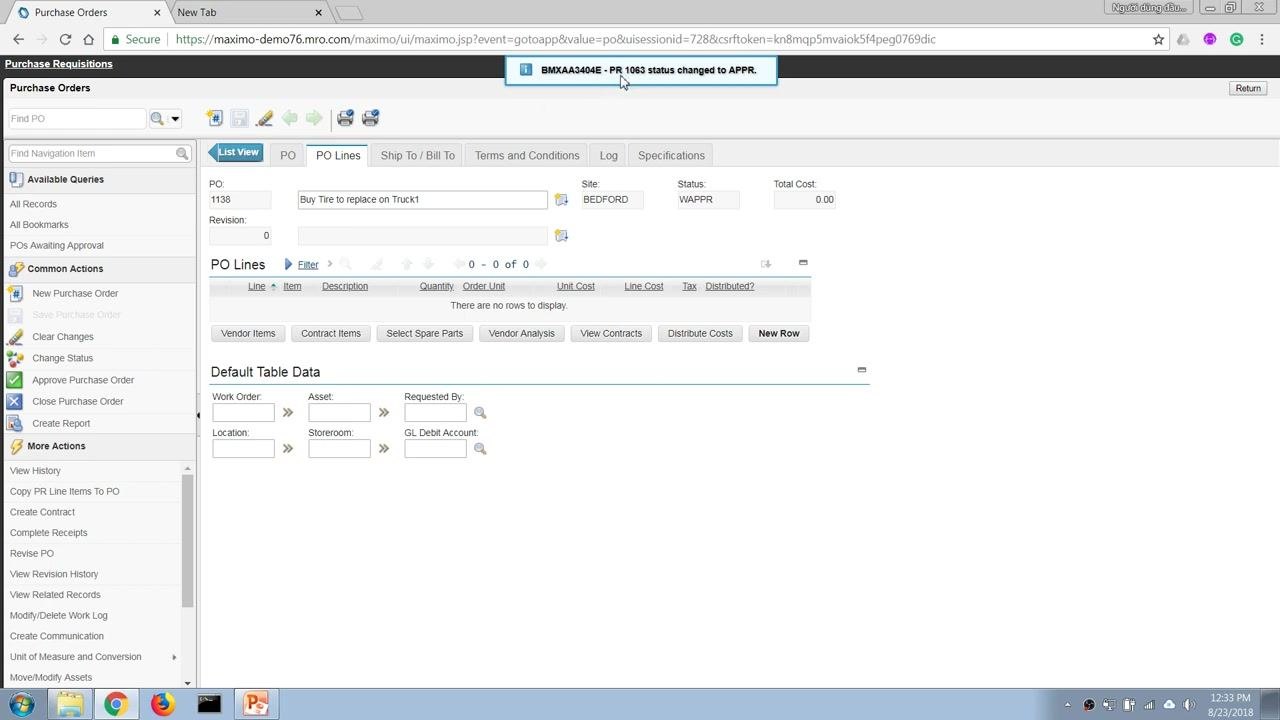Screen dimensions: 1280x720
Task: Click the Filter link in PO Lines
Action: (x=308, y=265)
